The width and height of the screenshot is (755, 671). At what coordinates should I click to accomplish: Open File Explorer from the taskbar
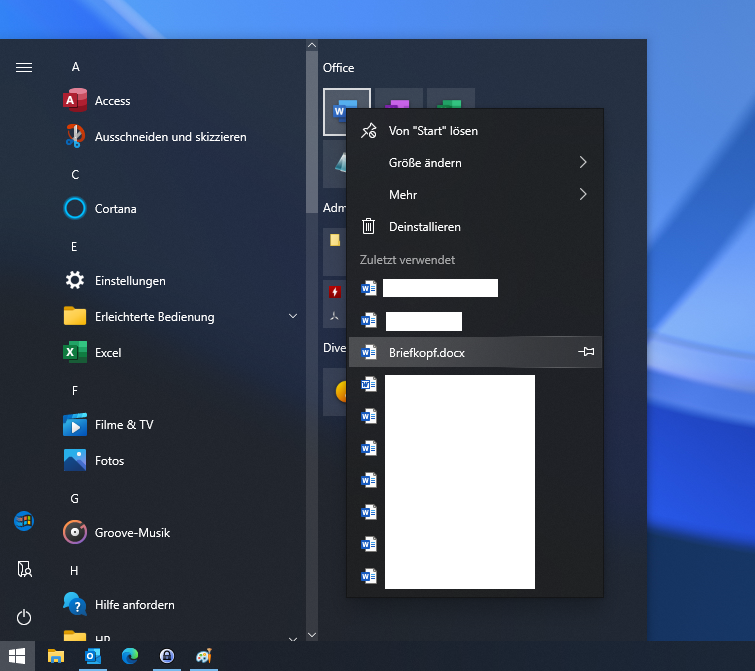(x=56, y=656)
